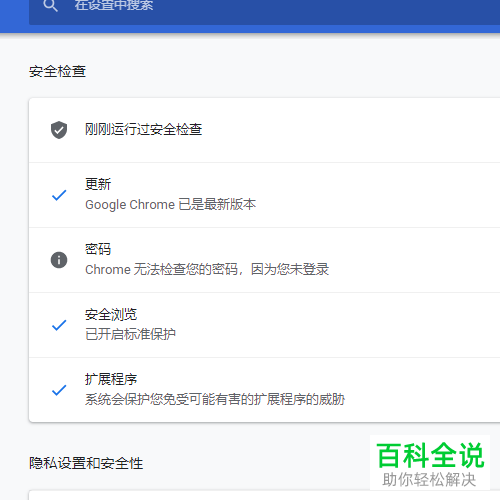Click '系统会保护您免受可能有害的扩展程序的威胁' text

click(215, 399)
